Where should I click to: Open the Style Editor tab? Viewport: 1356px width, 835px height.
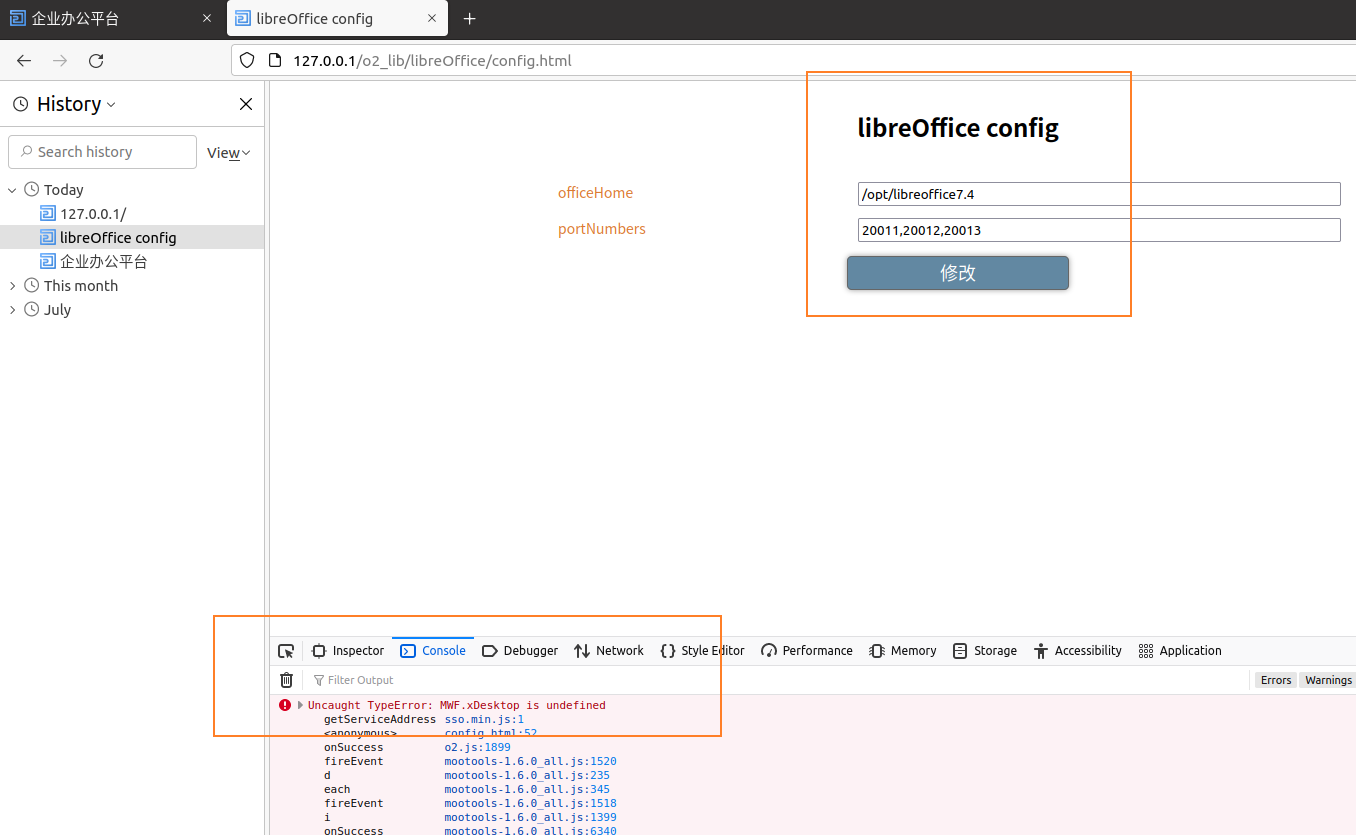pos(702,651)
